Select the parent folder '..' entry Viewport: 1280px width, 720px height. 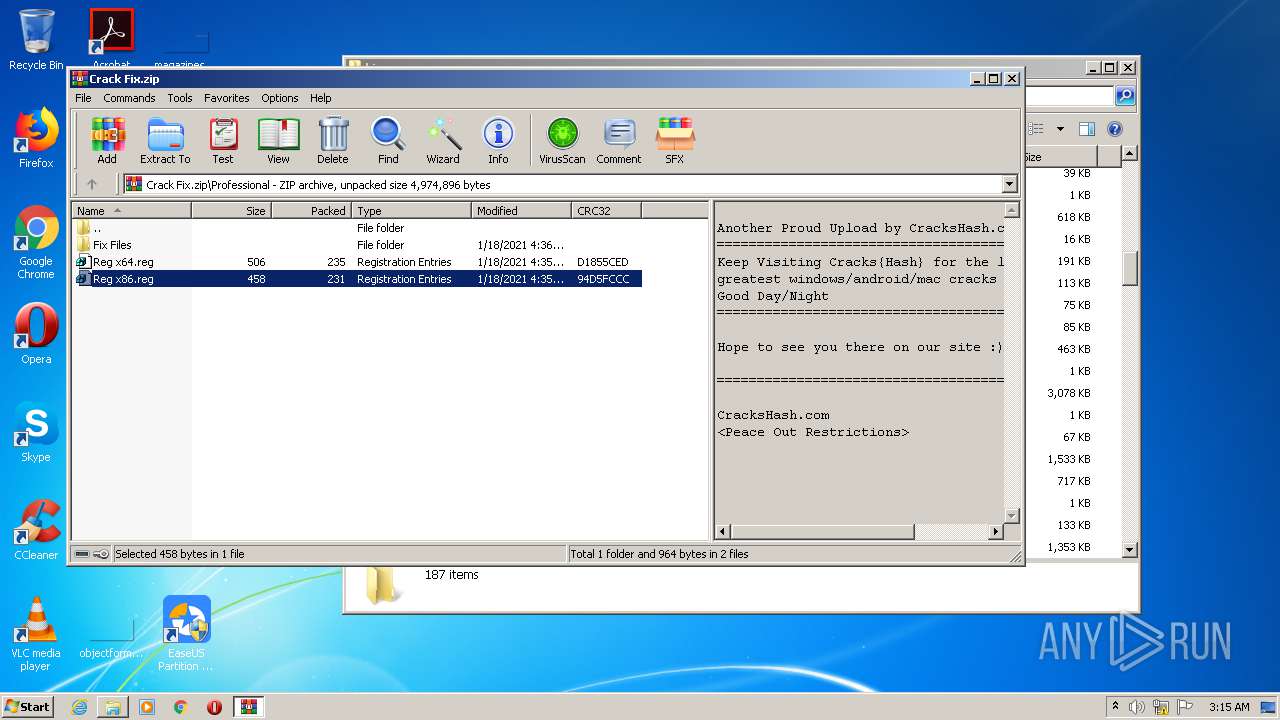[x=357, y=228]
